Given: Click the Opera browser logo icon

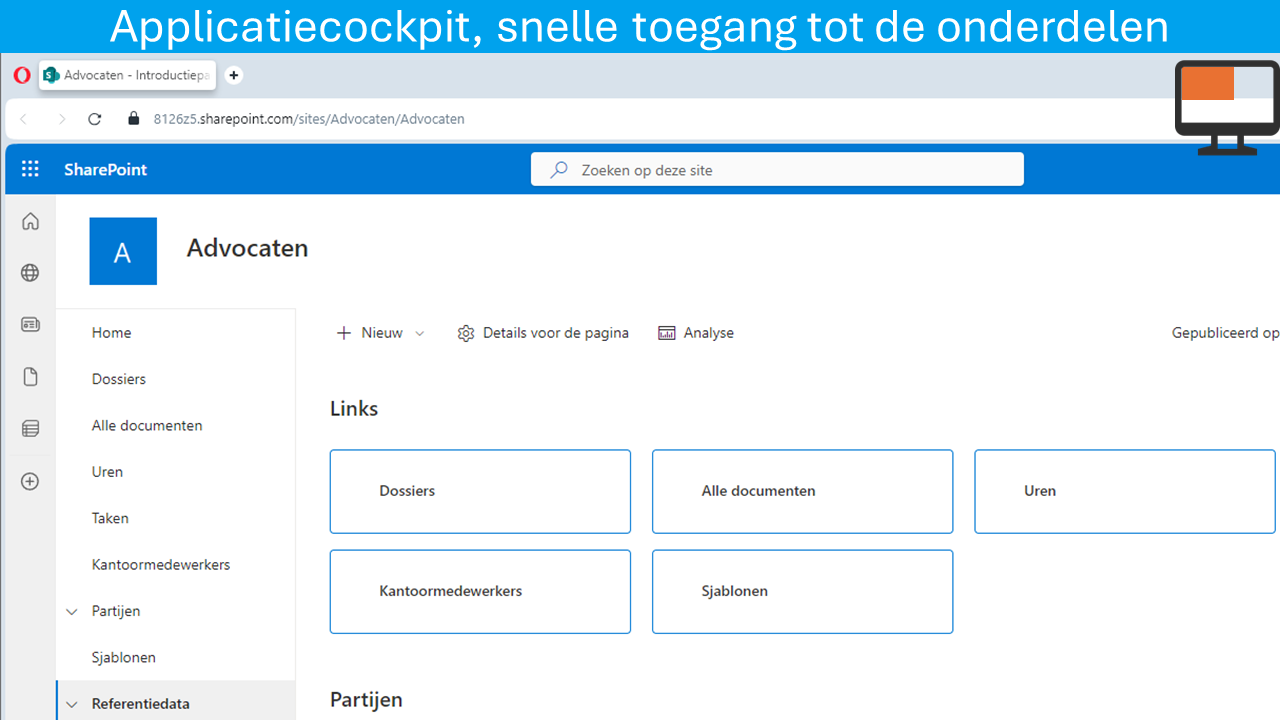Looking at the screenshot, I should [22, 75].
